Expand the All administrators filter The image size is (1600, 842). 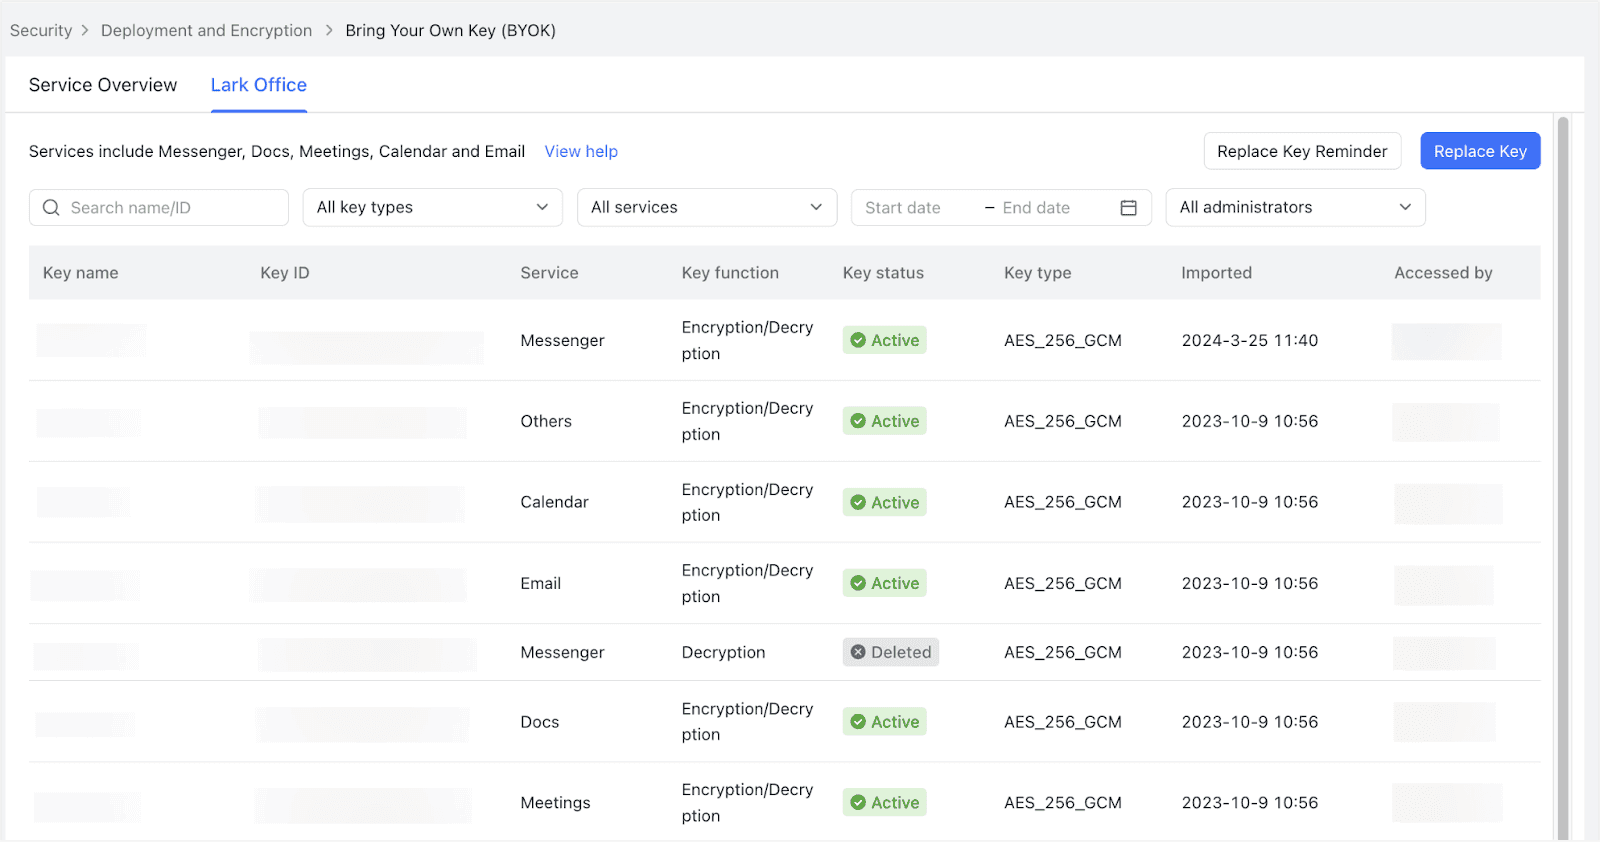(x=1294, y=208)
